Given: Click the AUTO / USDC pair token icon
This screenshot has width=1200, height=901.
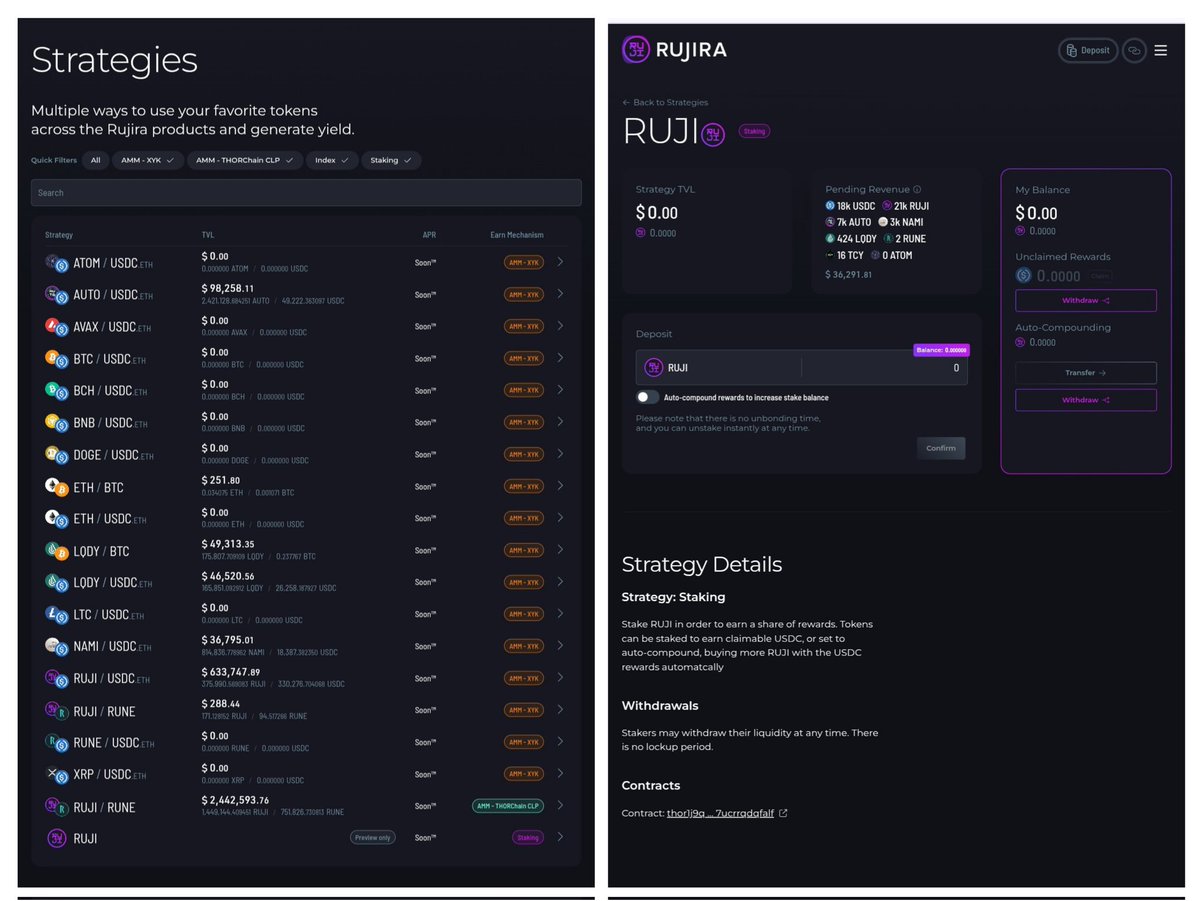Looking at the screenshot, I should [57, 294].
